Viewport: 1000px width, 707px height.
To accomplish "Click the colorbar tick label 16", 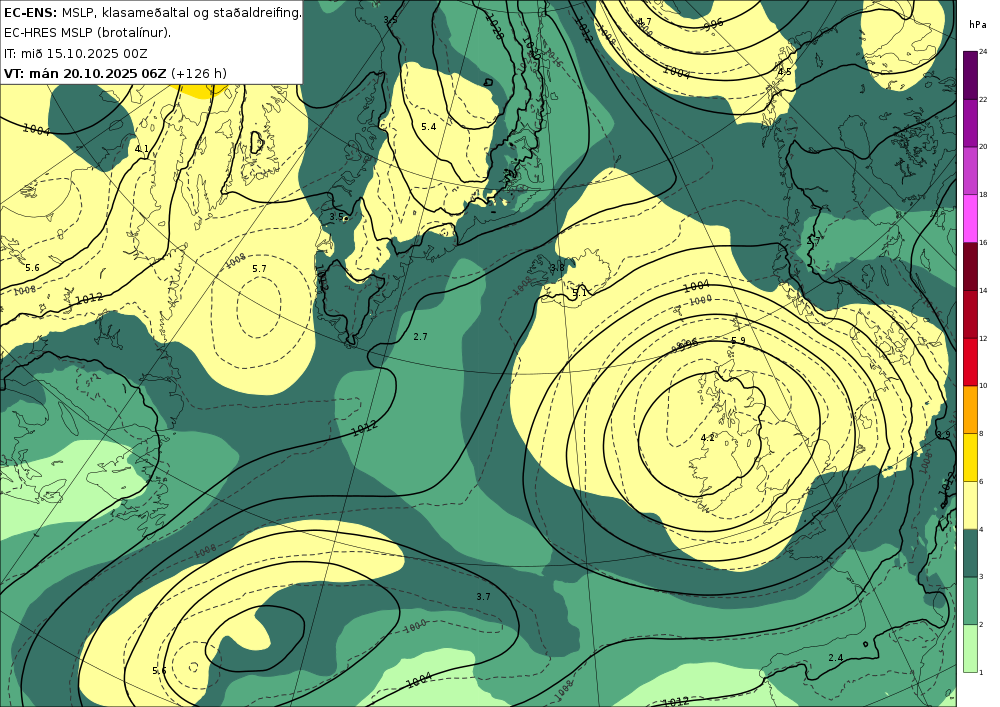I will coord(983,242).
